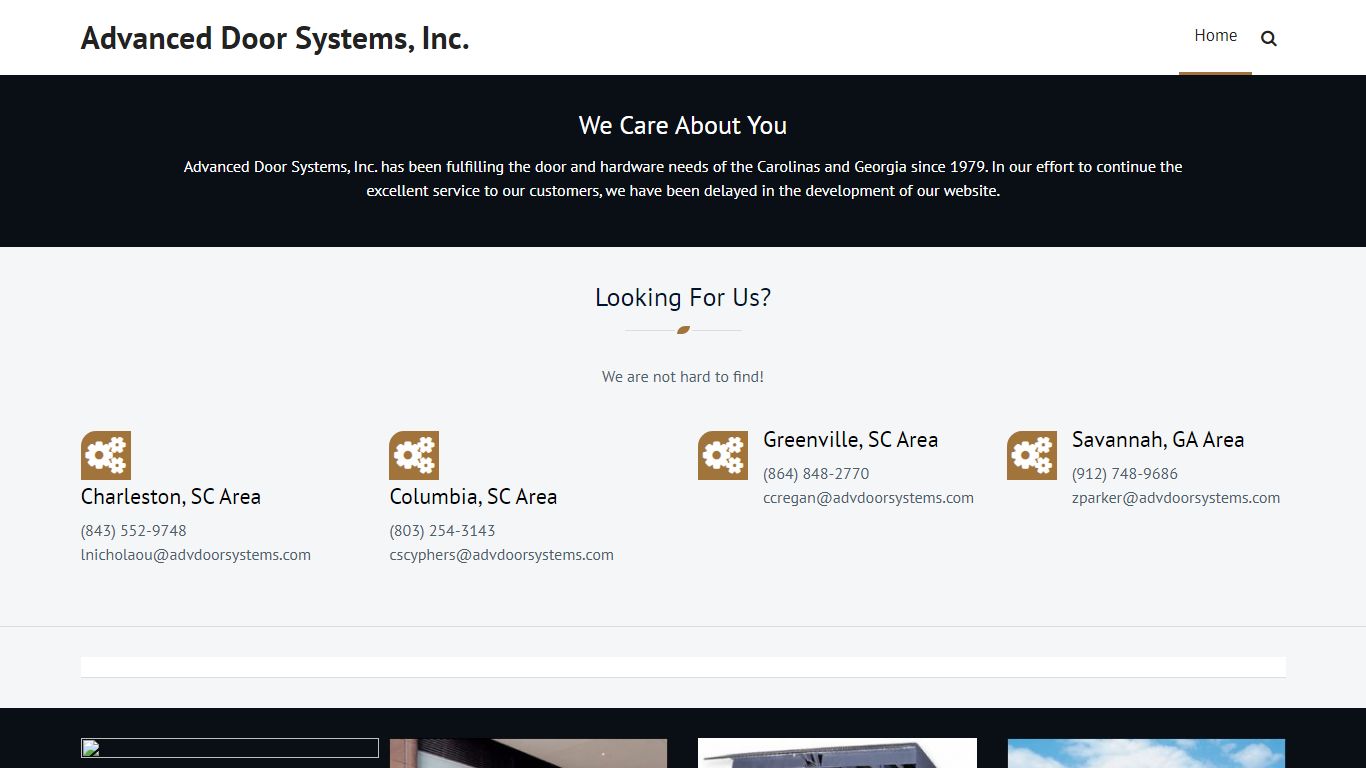
Task: Email ccregan@advdoorsystems.com
Action: (868, 498)
